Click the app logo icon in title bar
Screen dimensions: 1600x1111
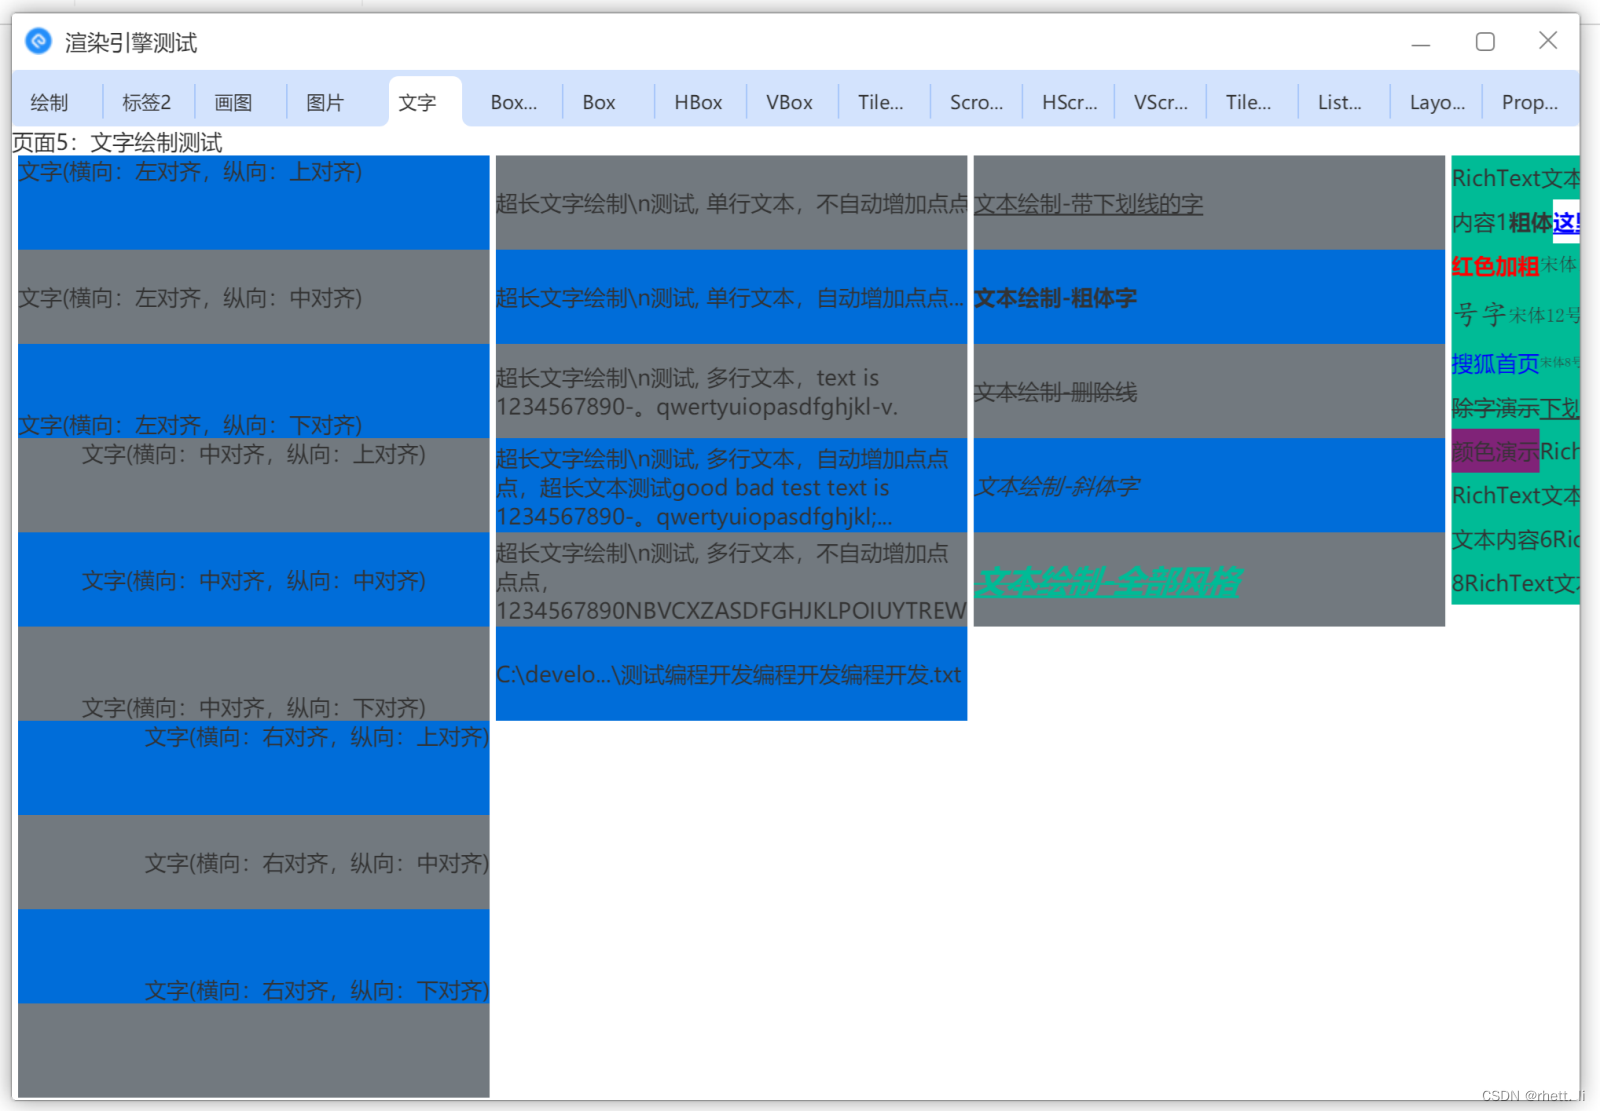pos(38,41)
